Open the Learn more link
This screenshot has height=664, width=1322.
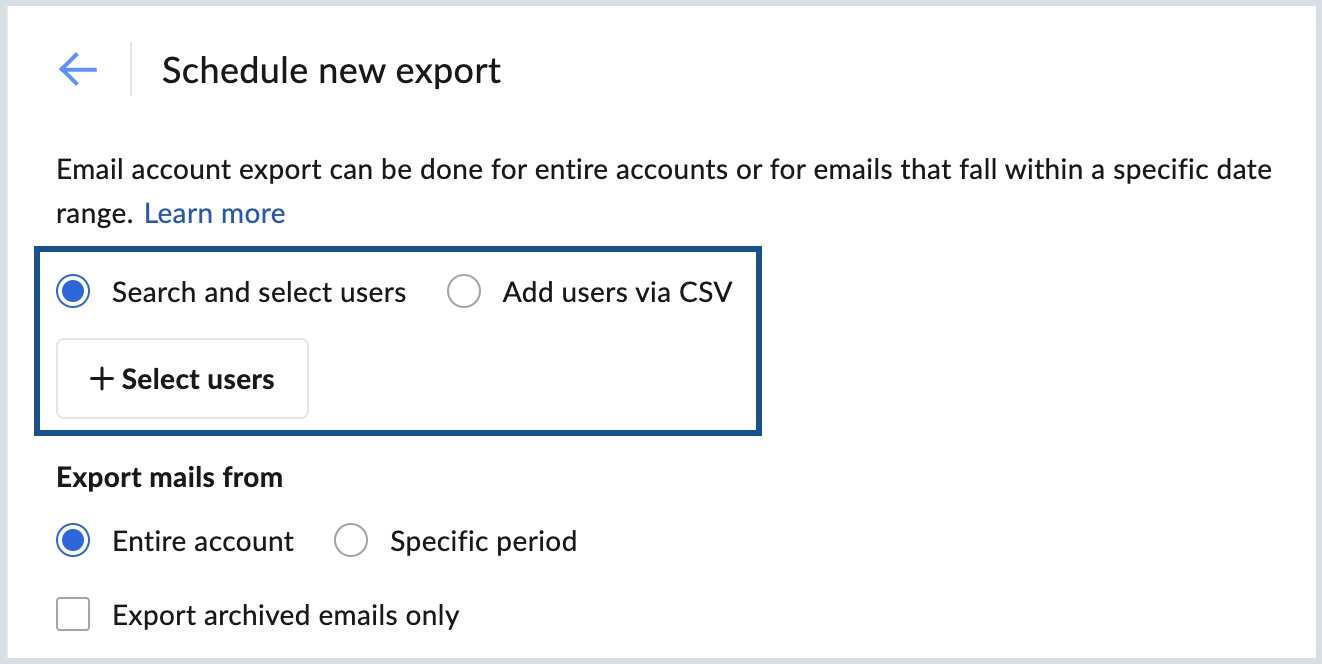tap(214, 212)
